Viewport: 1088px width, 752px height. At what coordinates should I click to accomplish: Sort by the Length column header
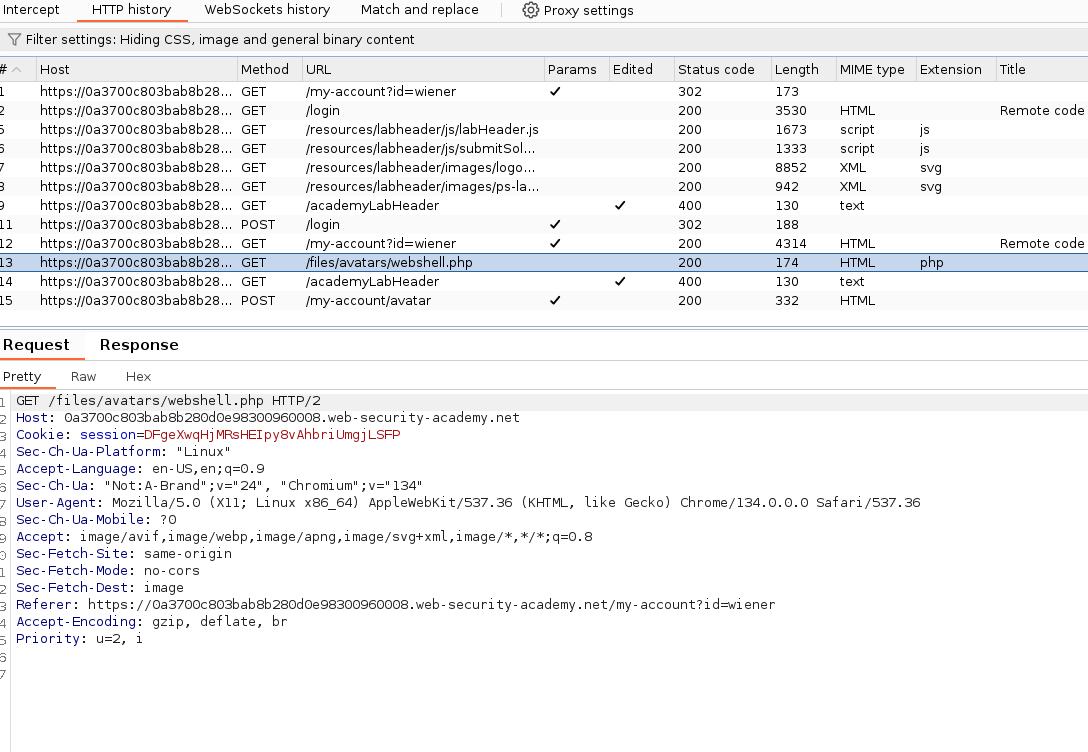coord(796,70)
